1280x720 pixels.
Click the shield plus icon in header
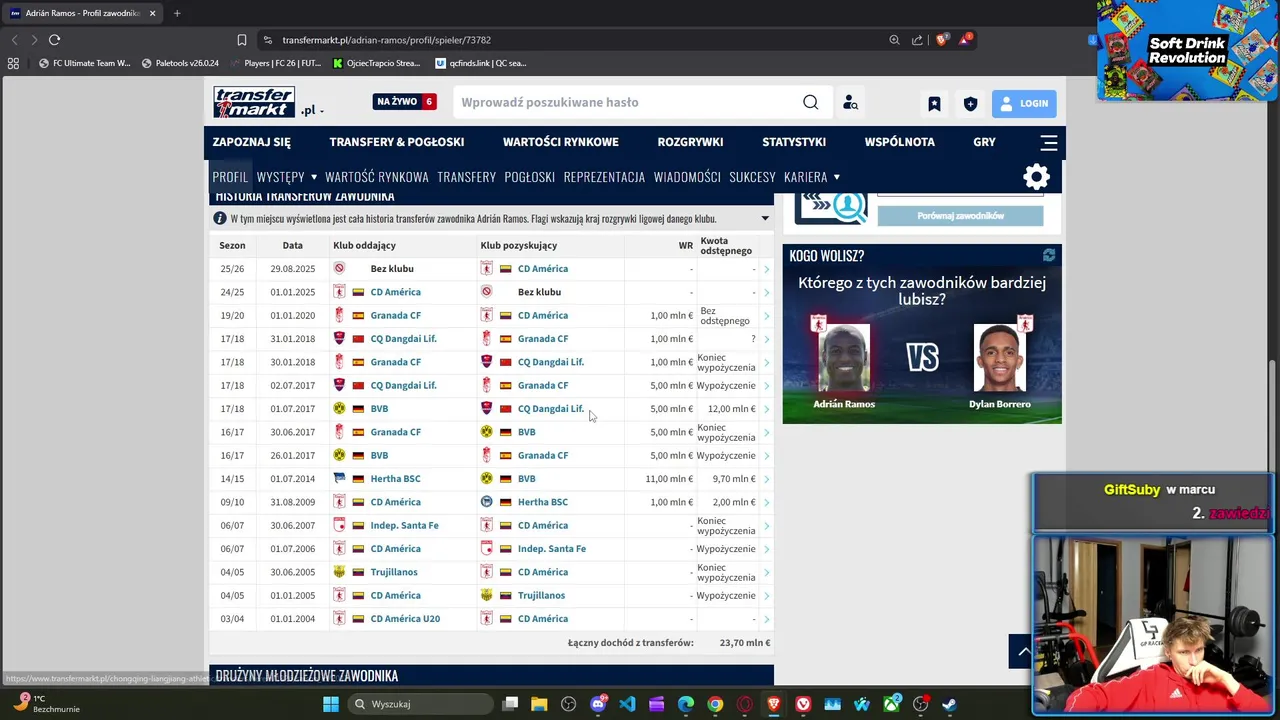(x=970, y=103)
